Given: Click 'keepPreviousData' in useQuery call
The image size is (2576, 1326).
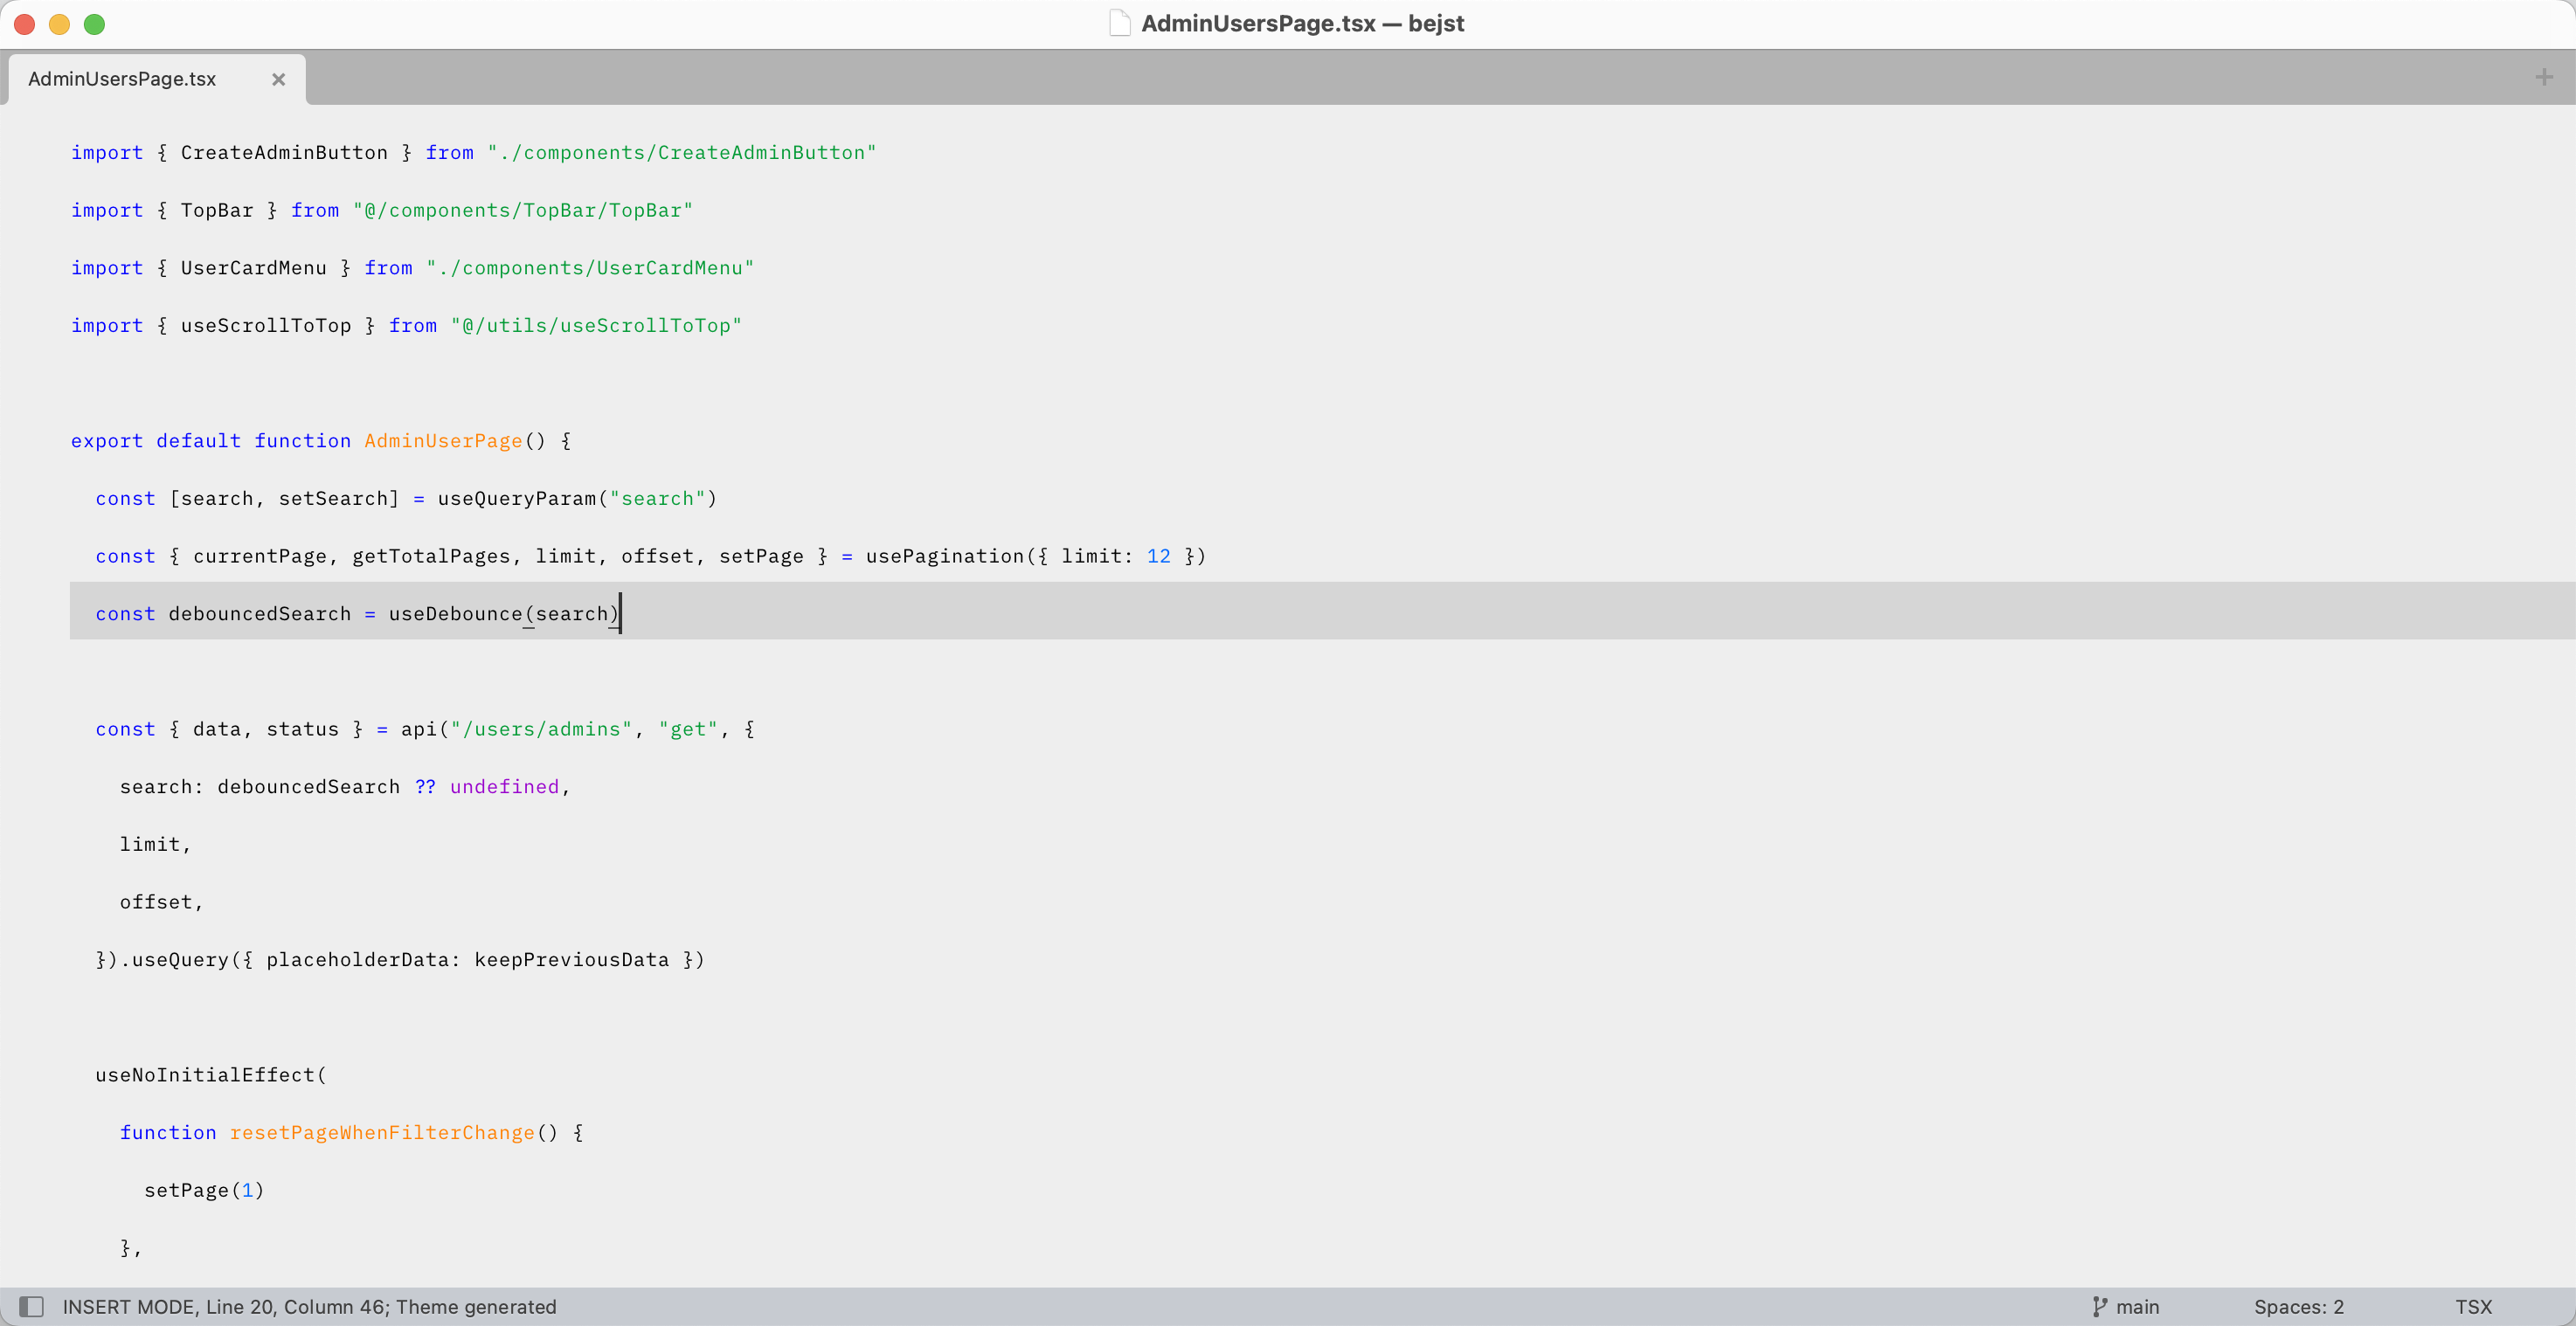Looking at the screenshot, I should pyautogui.click(x=572, y=959).
